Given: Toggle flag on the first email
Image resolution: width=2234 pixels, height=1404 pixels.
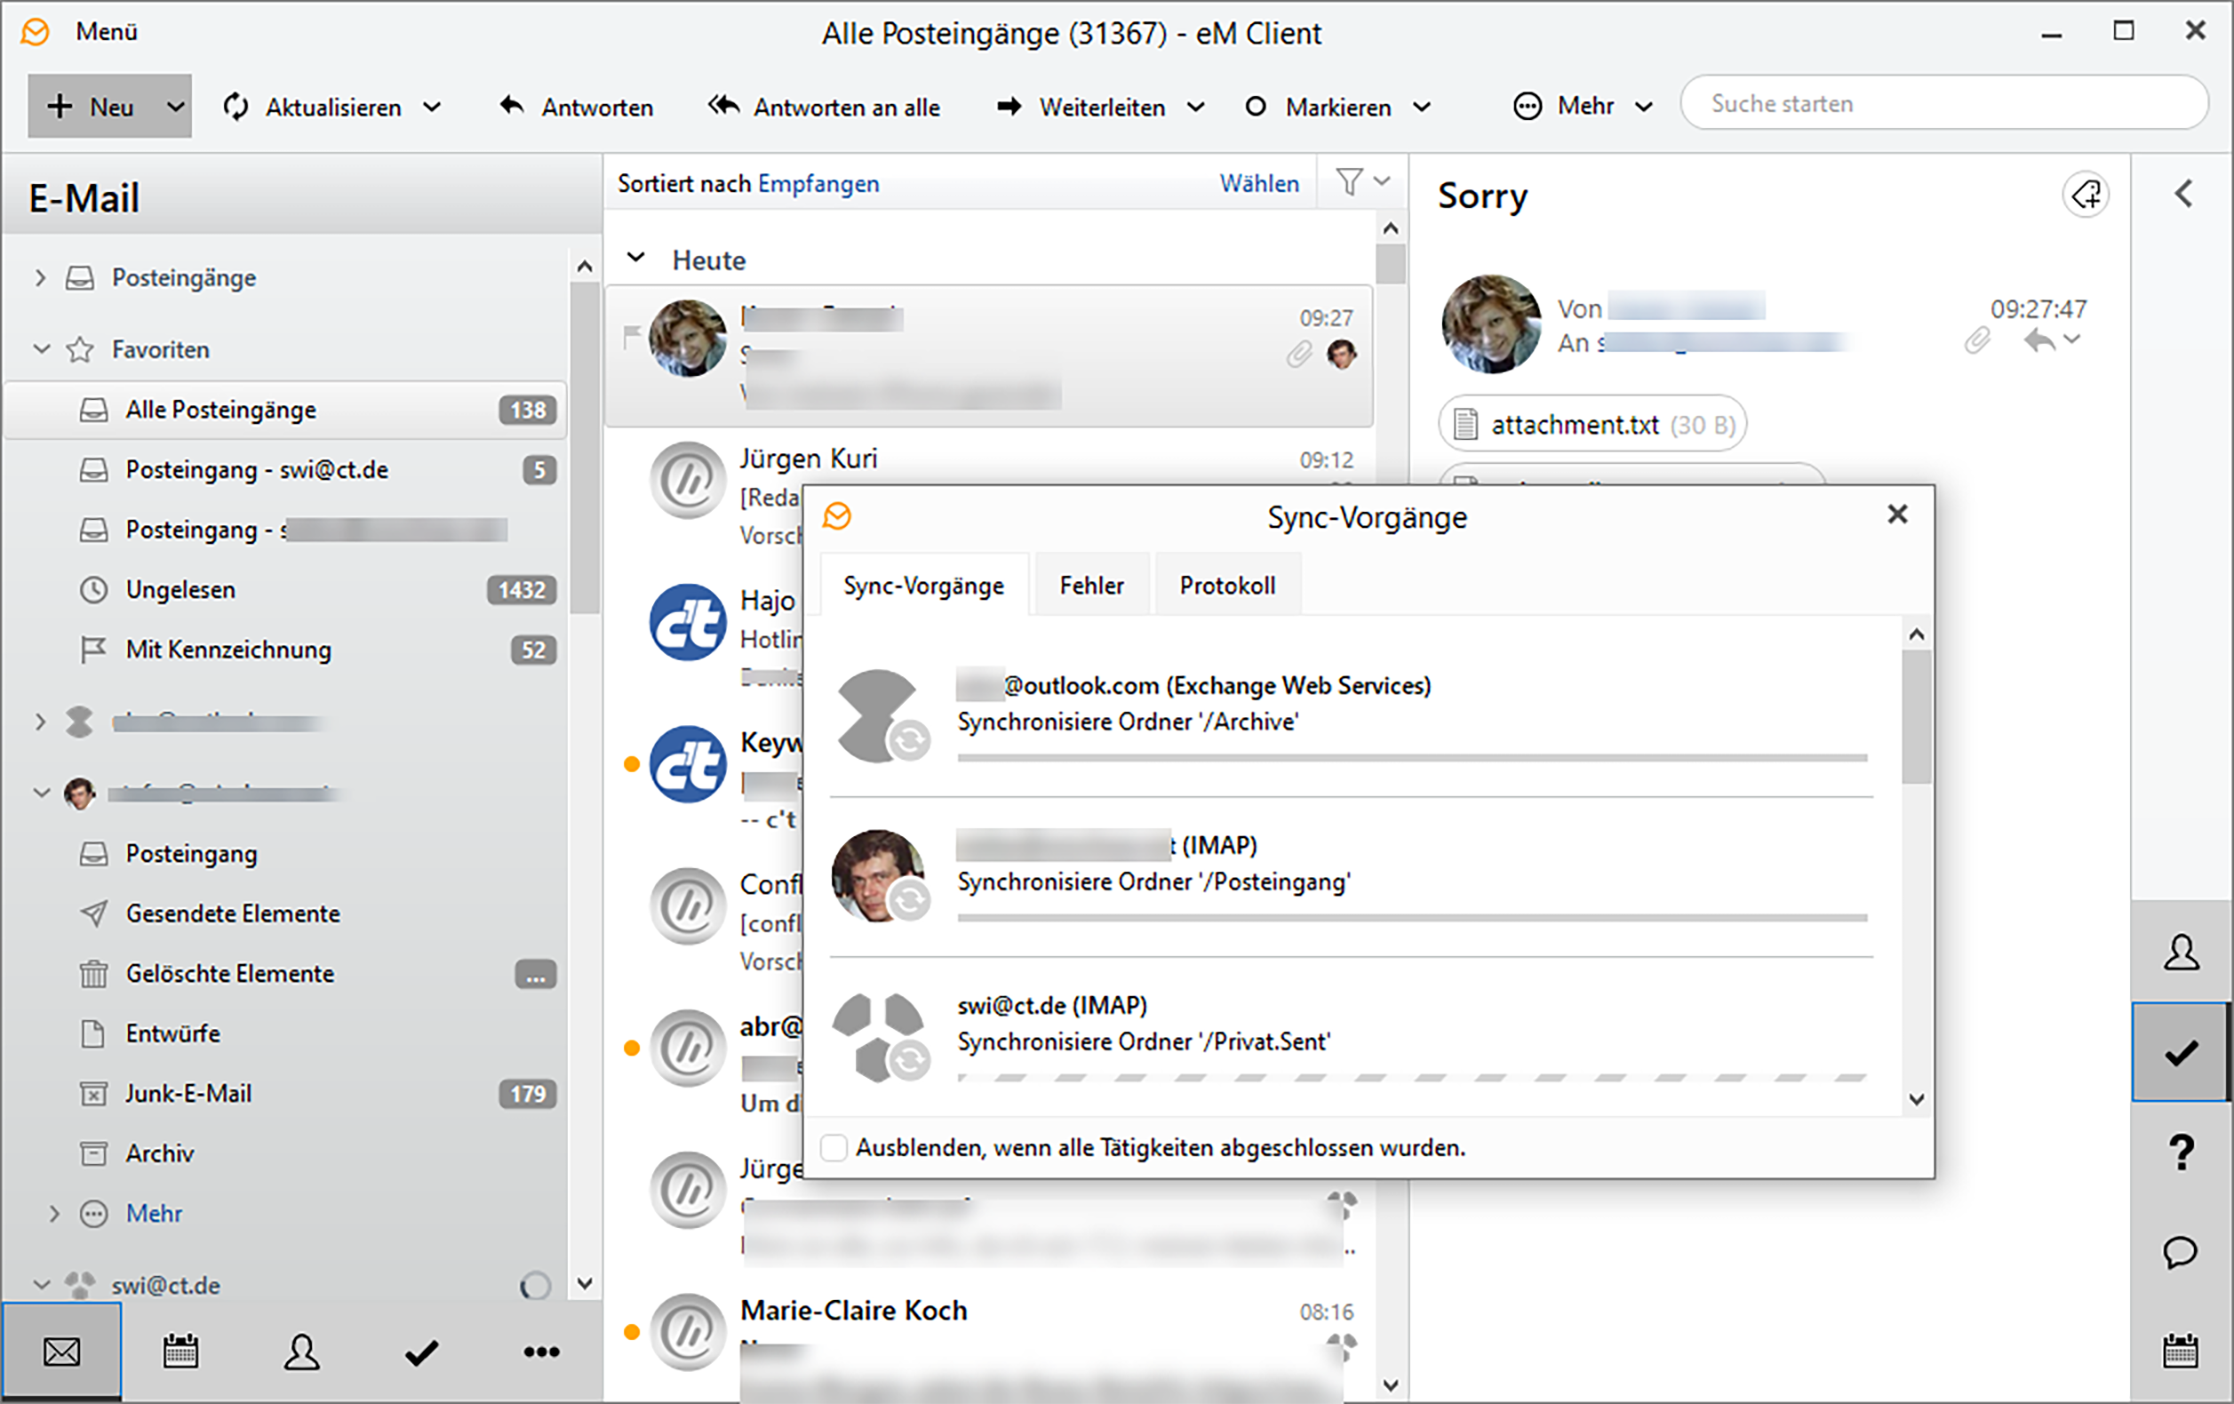Looking at the screenshot, I should [x=631, y=336].
